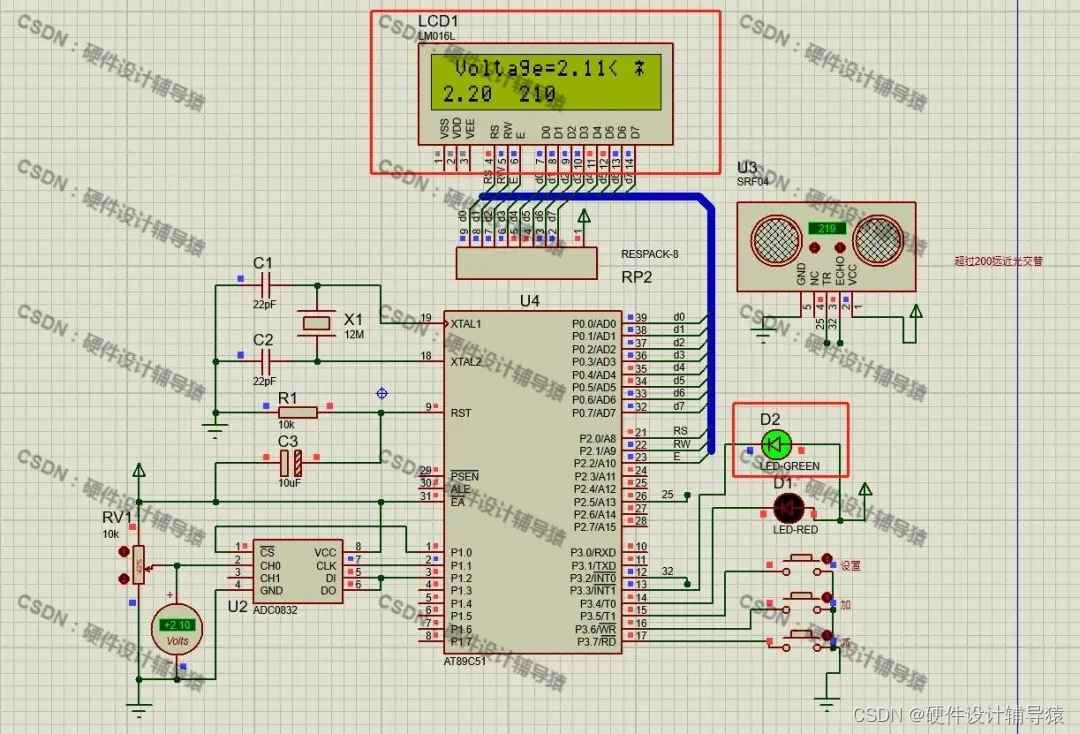
Task: Click the 22pF label under C1
Action: (264, 304)
